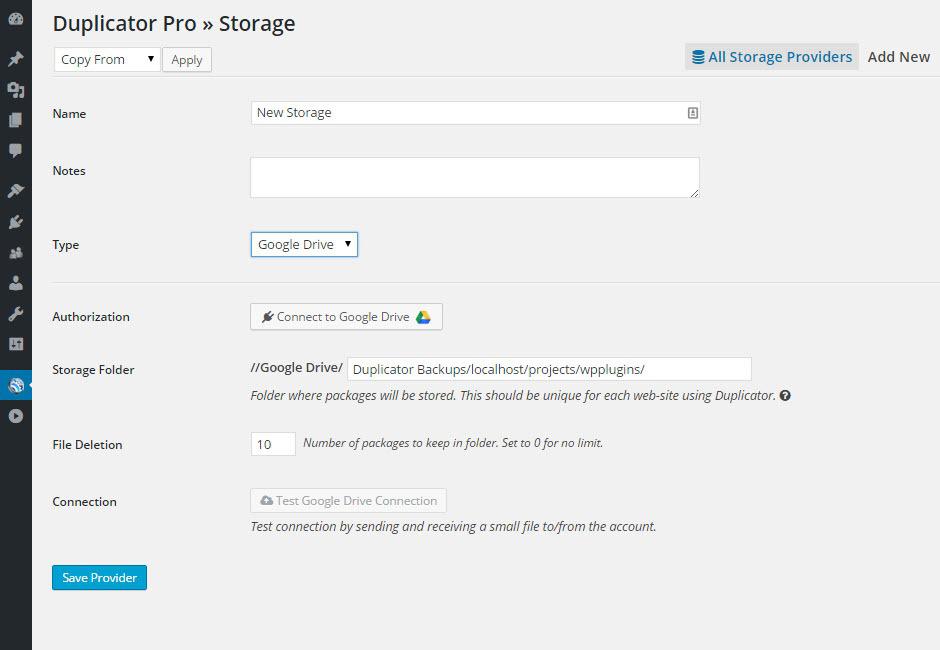Open the Copy From dropdown
This screenshot has width=940, height=650.
pos(107,60)
